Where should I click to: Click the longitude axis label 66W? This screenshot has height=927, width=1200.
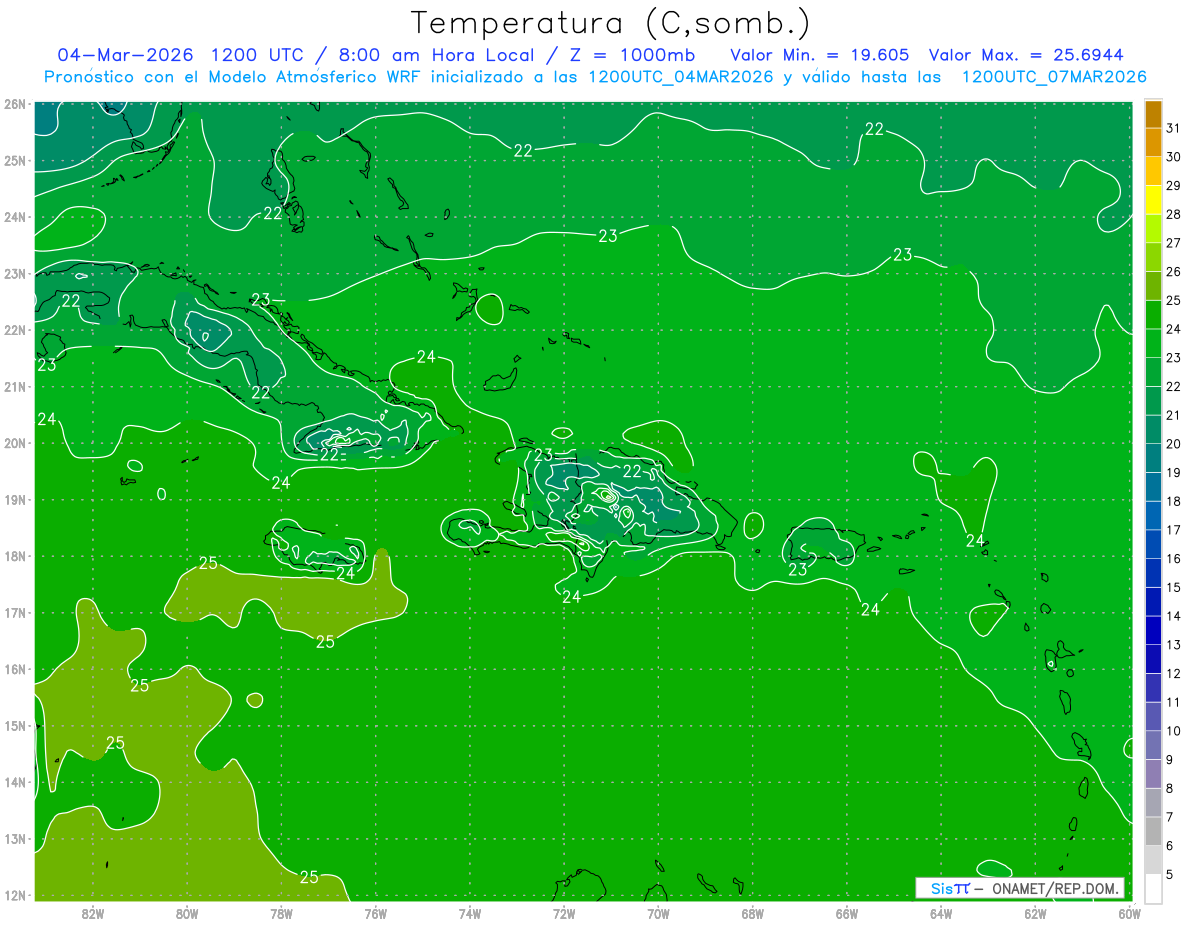(847, 913)
